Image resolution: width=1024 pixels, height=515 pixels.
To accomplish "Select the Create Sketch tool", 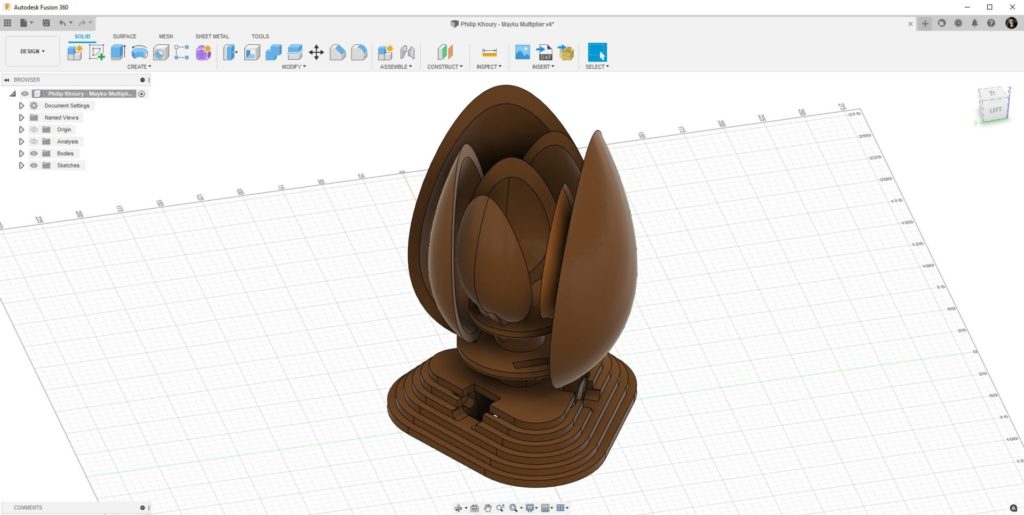I will 97,52.
